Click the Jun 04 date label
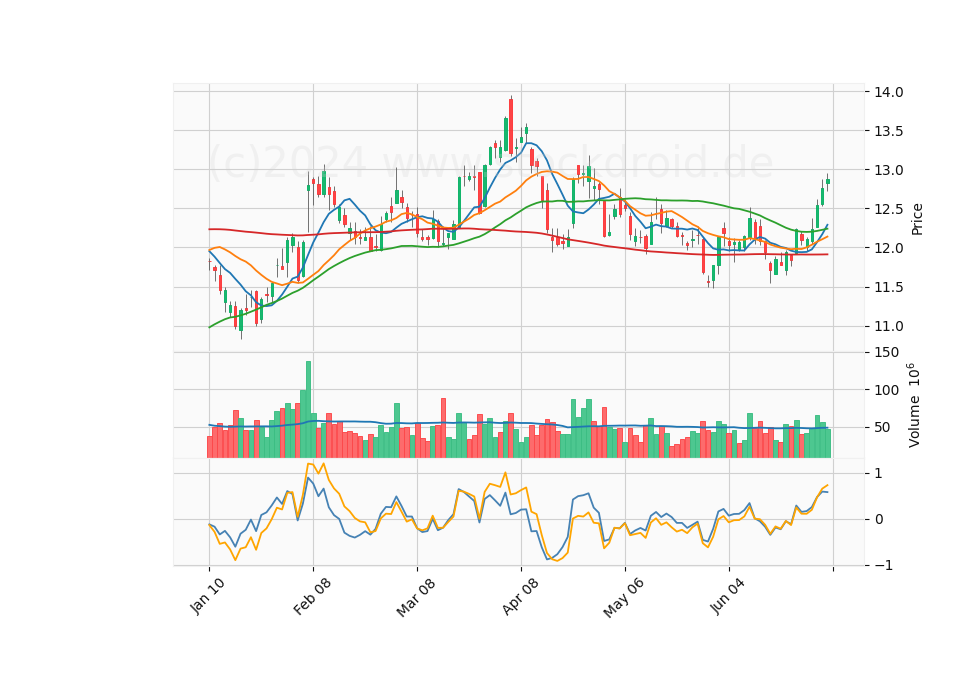 [x=728, y=596]
